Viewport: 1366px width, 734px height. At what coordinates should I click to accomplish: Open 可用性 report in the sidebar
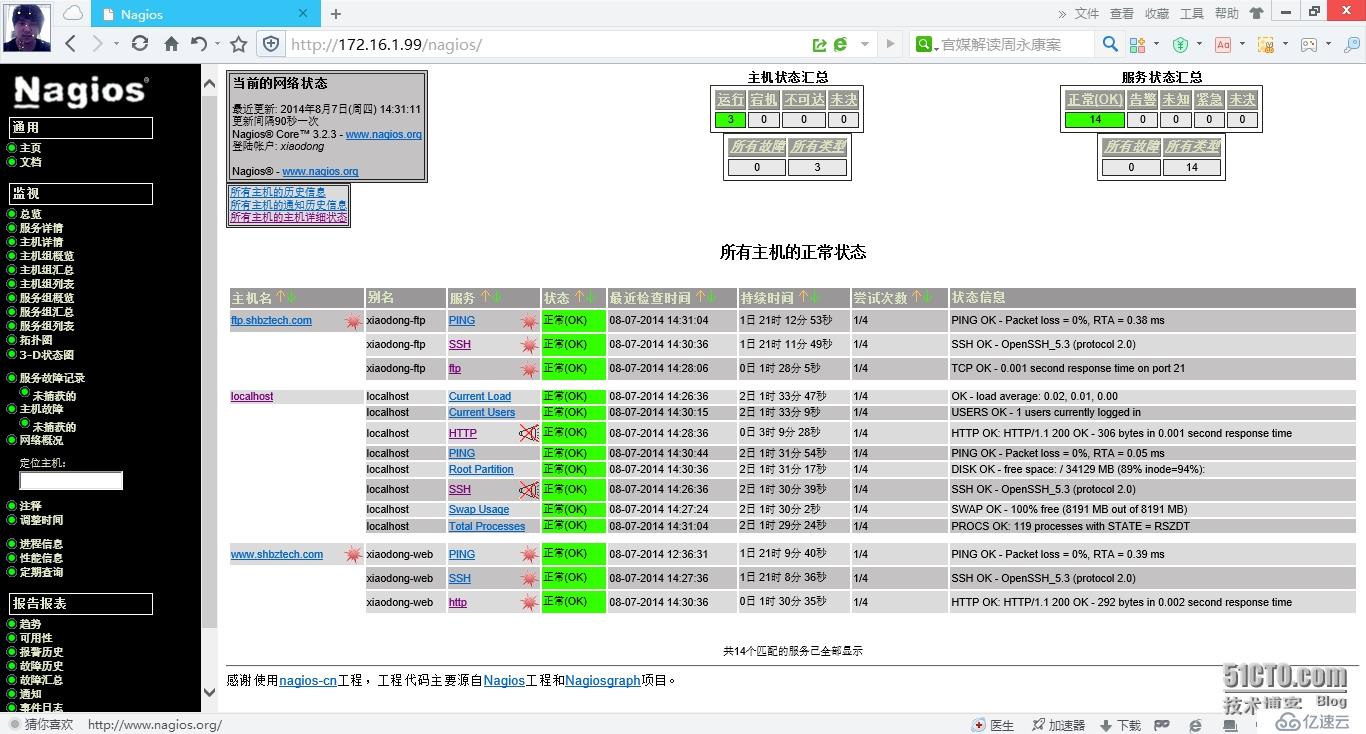(x=36, y=638)
